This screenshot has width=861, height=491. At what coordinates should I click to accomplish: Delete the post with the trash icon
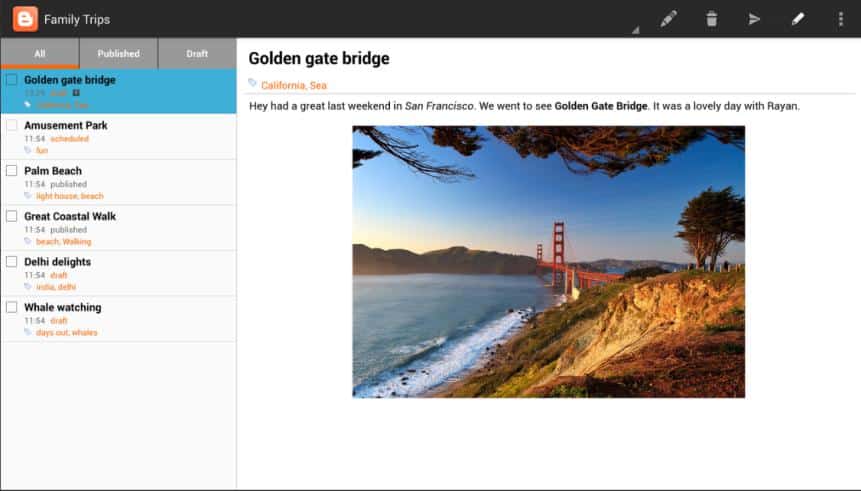tap(711, 19)
